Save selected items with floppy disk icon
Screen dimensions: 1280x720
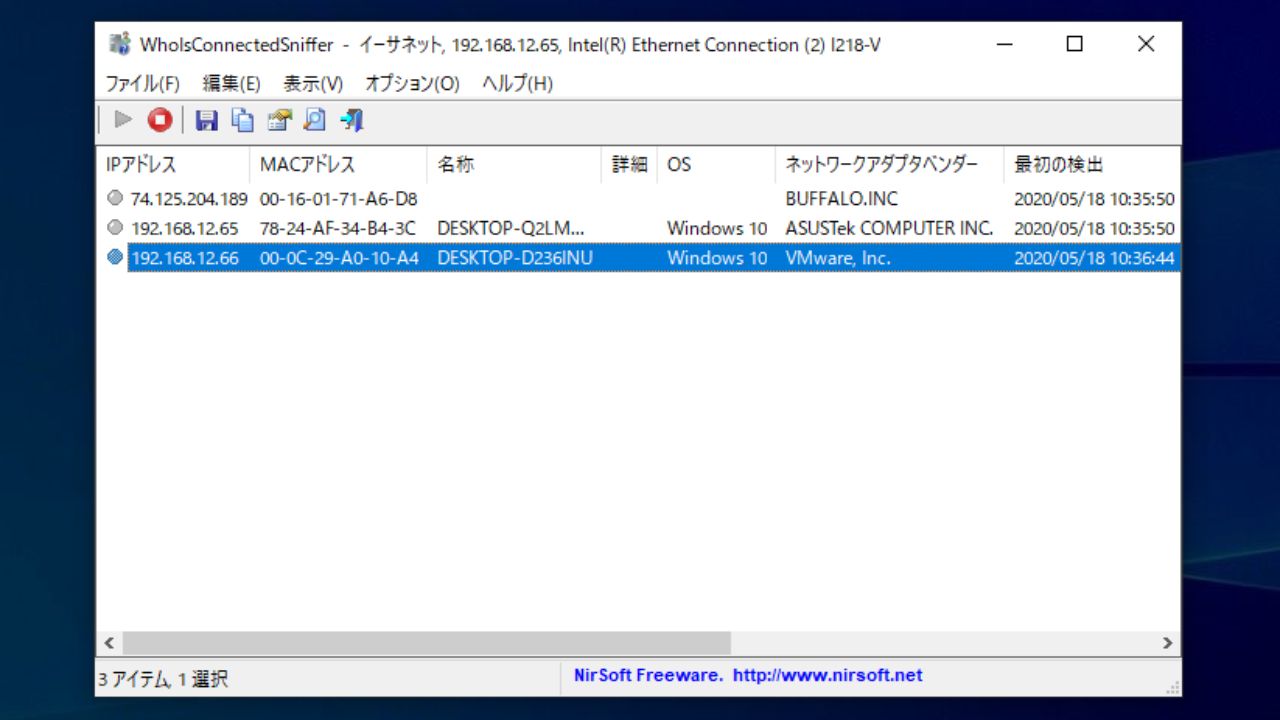click(x=206, y=121)
